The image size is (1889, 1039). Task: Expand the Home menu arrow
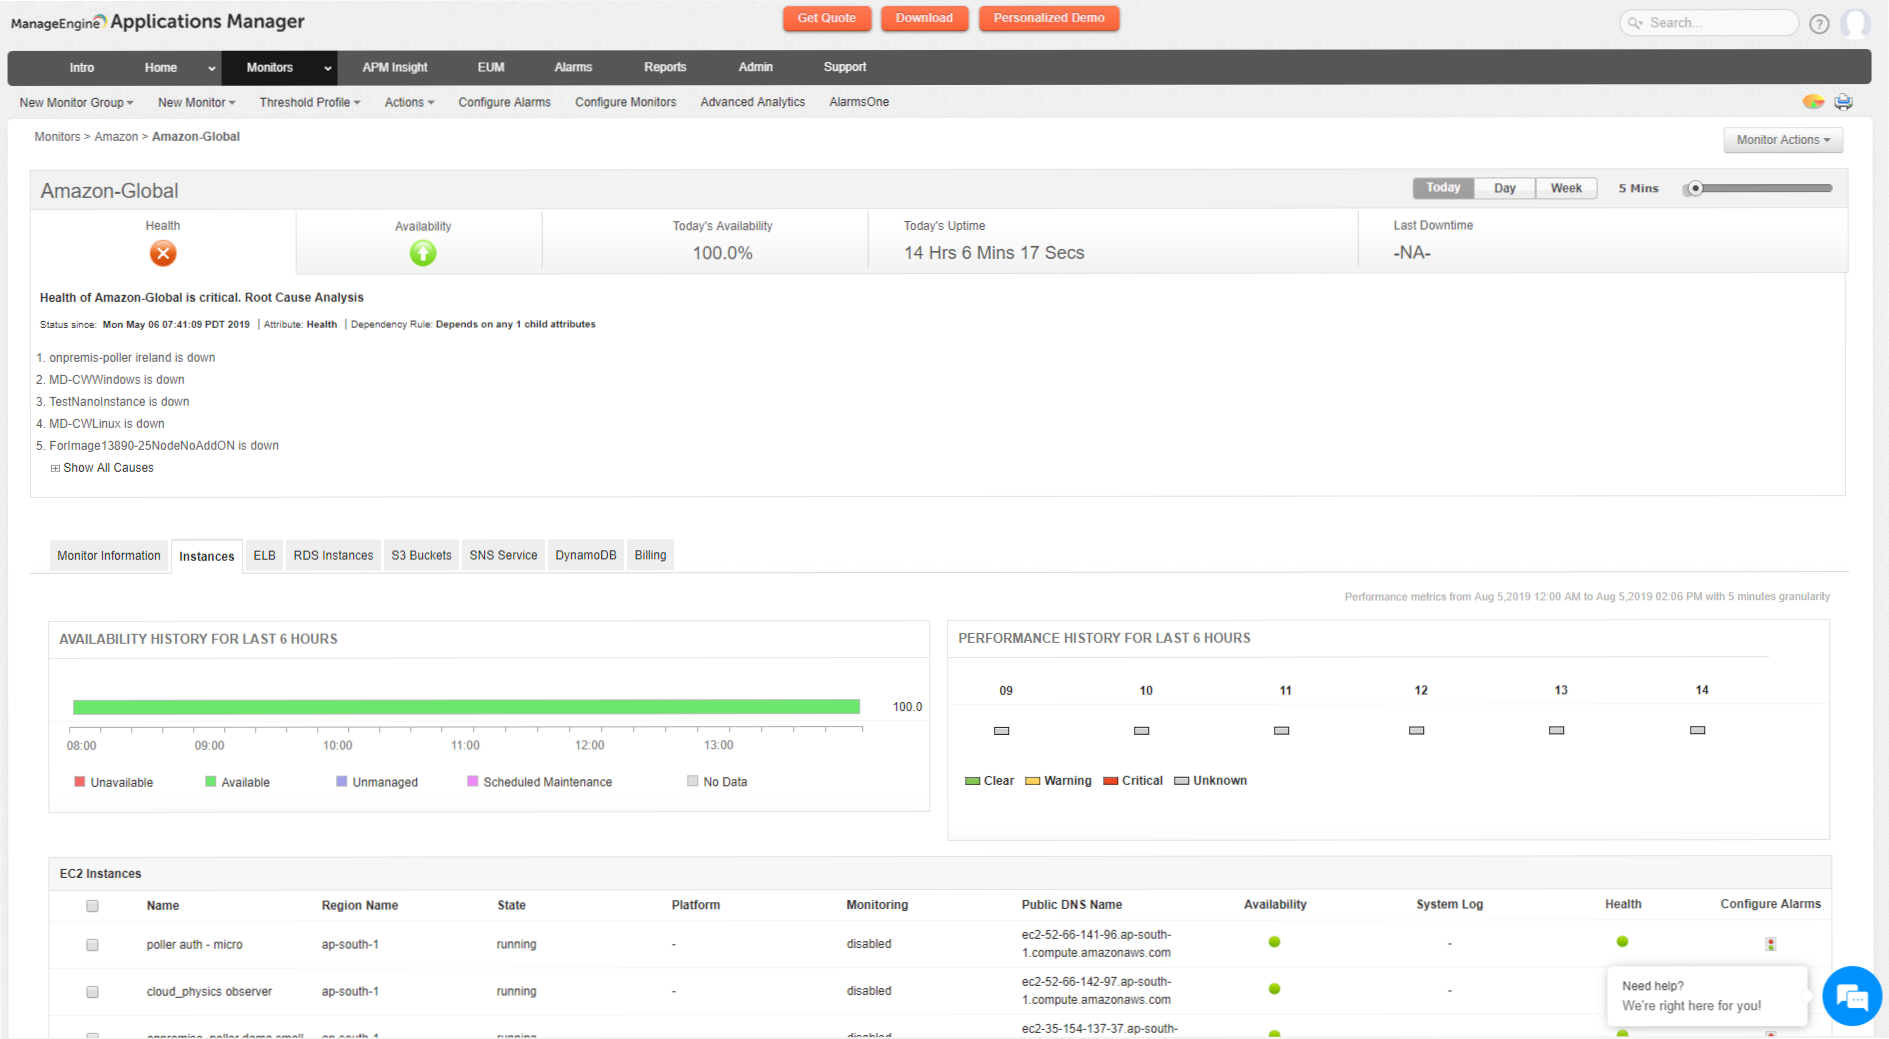click(211, 68)
